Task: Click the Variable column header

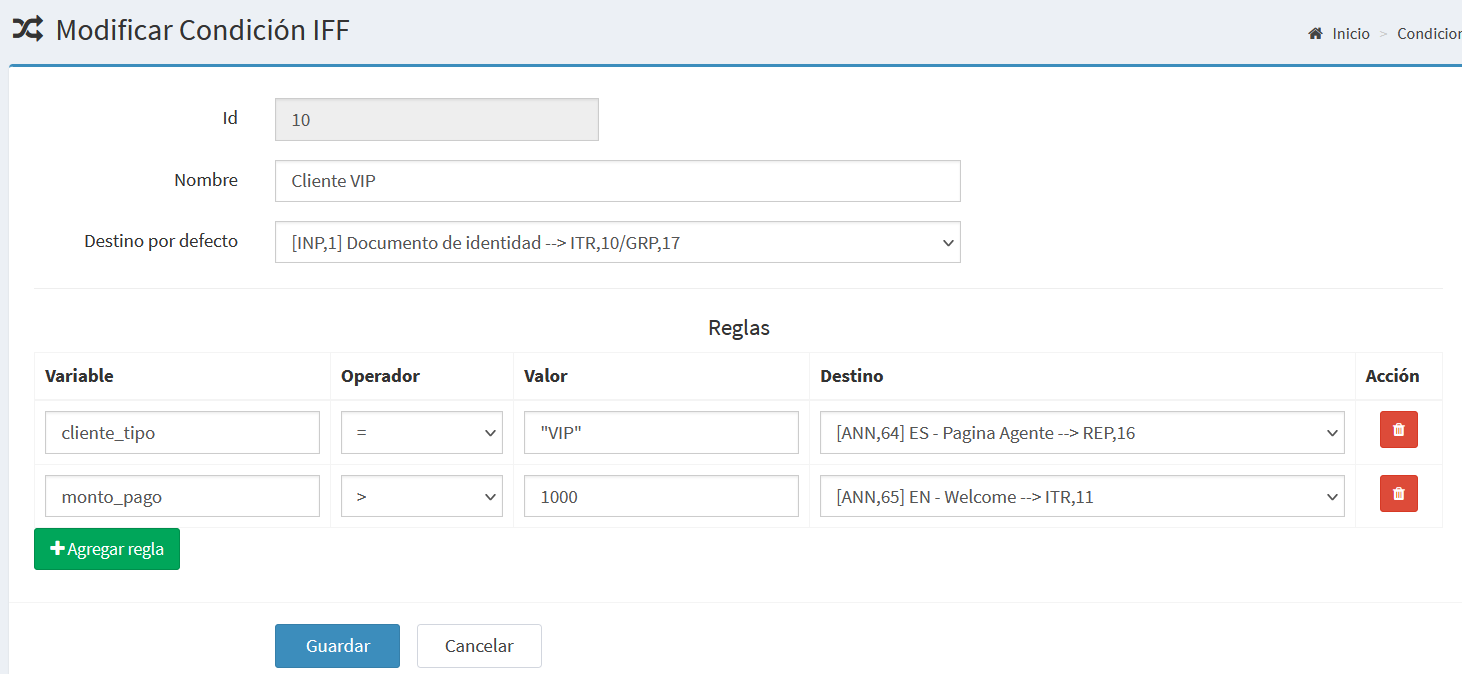Action: coord(79,376)
